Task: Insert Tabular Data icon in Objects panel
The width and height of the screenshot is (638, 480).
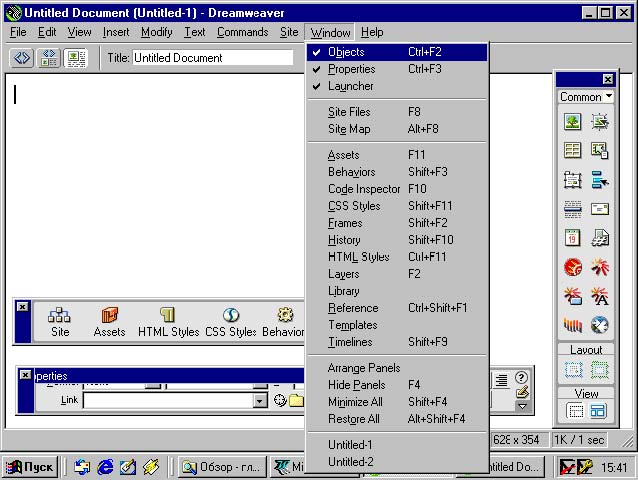Action: [x=600, y=151]
